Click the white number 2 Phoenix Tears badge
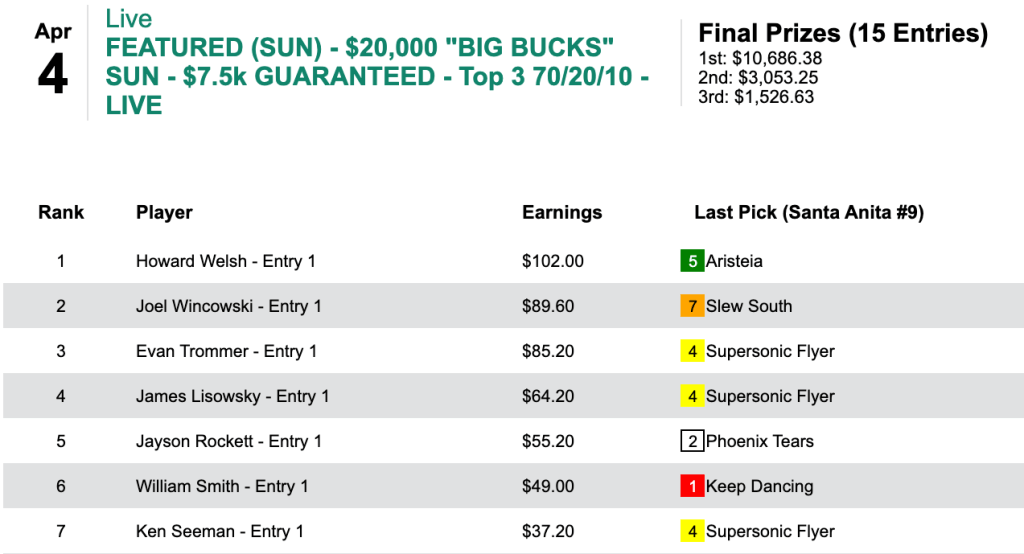Image resolution: width=1024 pixels, height=554 pixels. [692, 441]
